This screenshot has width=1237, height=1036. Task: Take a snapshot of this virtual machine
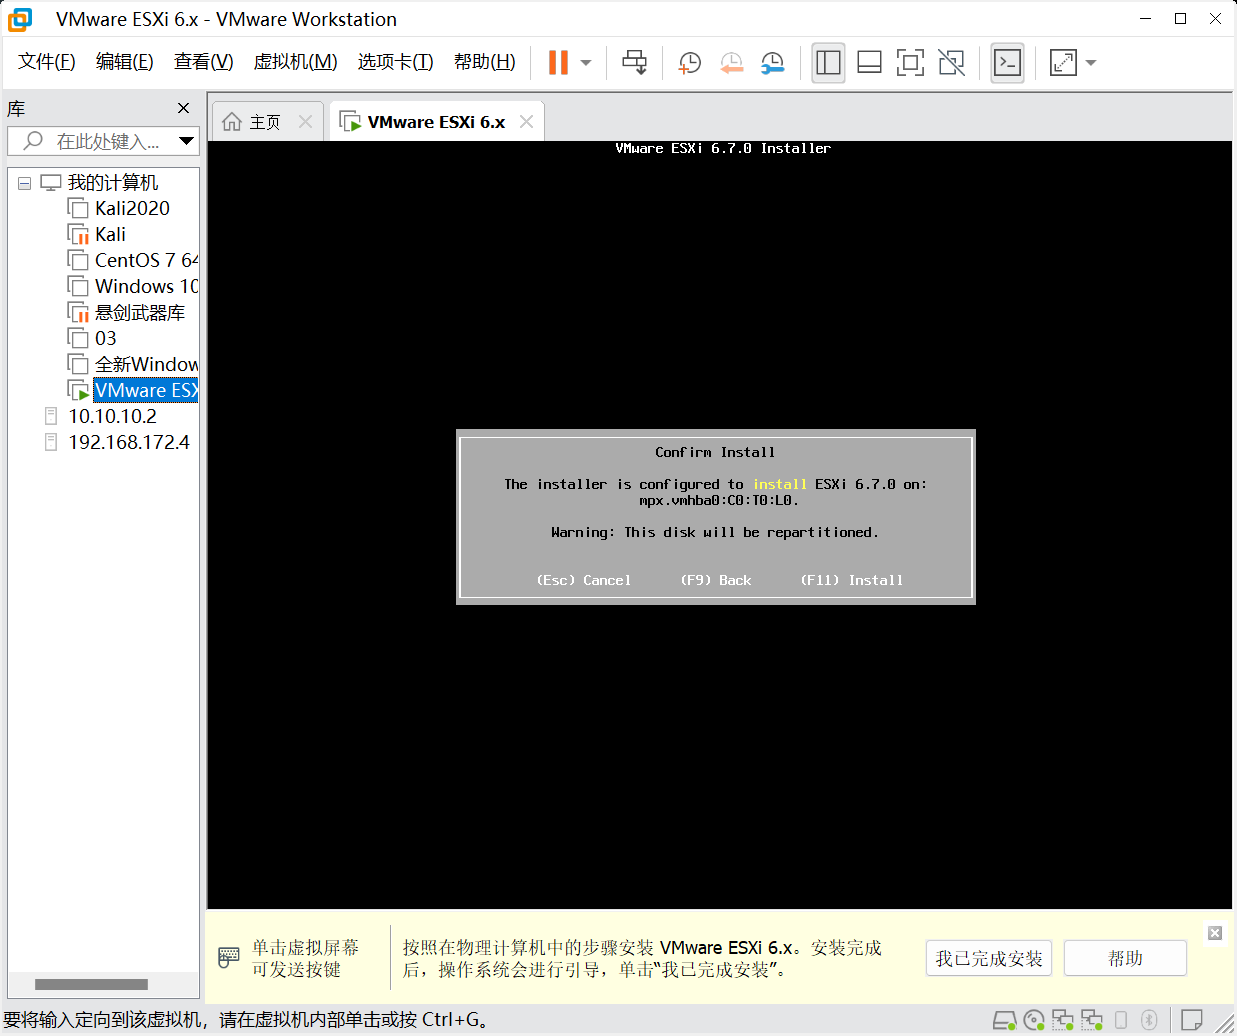pos(690,63)
